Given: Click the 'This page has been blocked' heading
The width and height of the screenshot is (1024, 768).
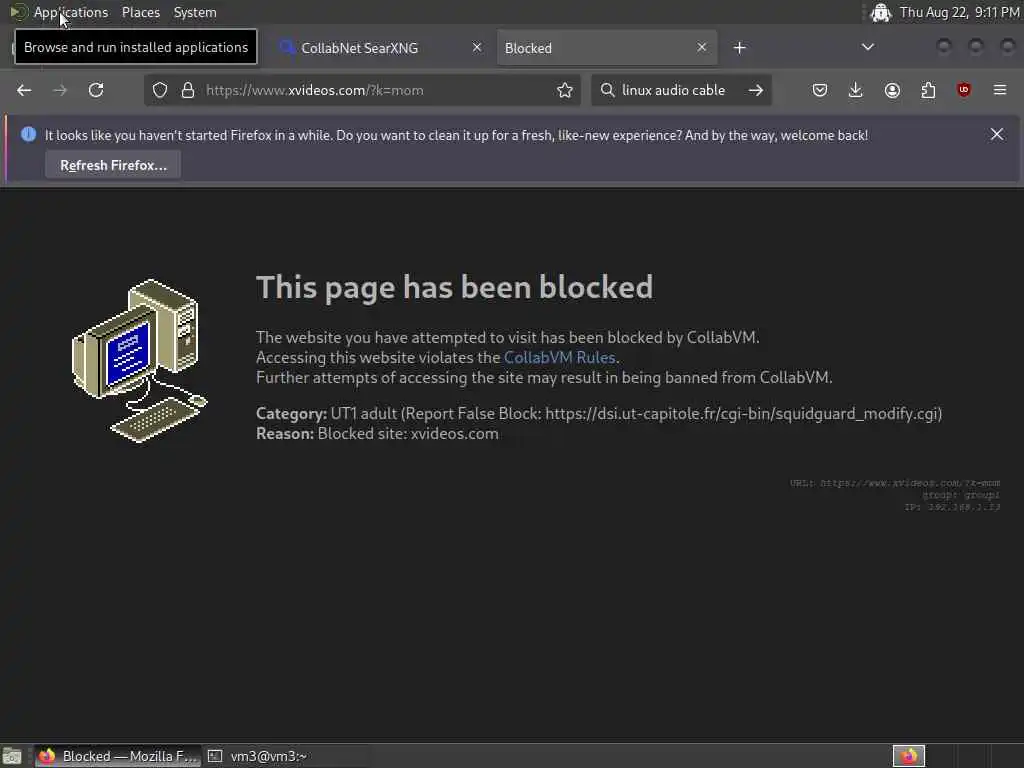Looking at the screenshot, I should coord(455,287).
